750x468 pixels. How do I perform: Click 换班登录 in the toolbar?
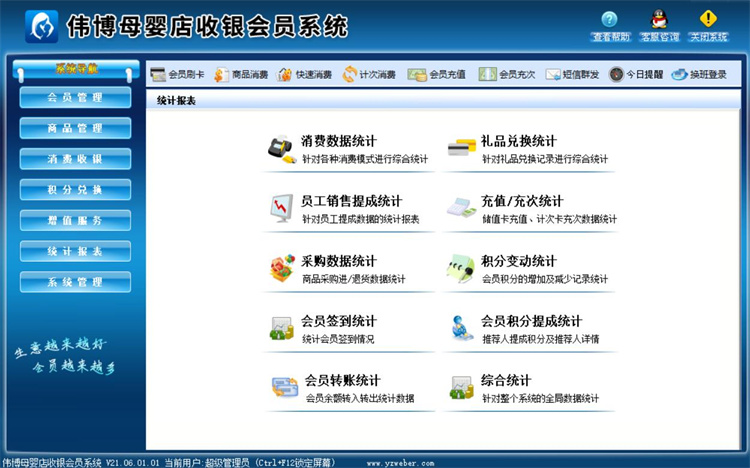tap(699, 75)
